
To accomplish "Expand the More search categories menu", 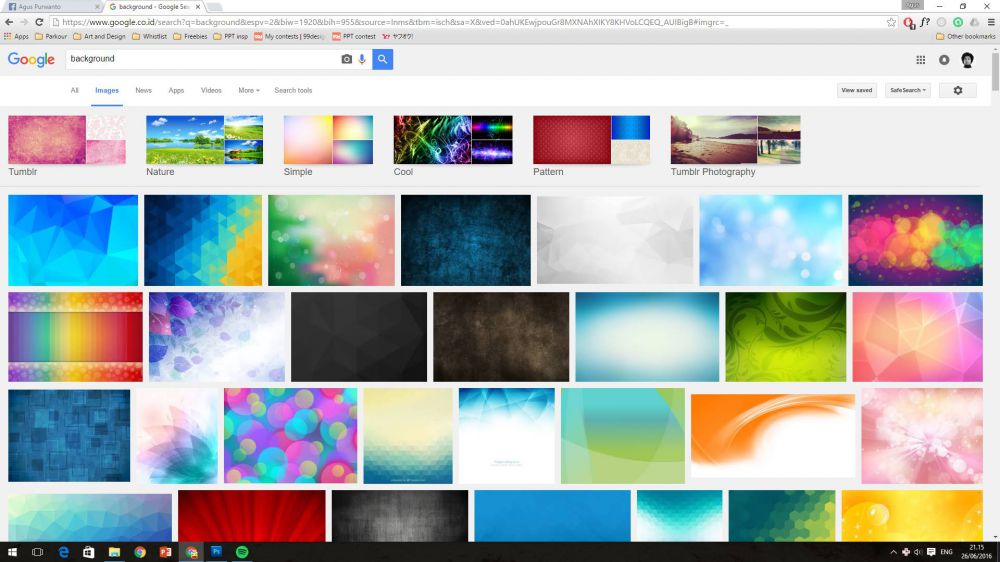I will pos(248,90).
